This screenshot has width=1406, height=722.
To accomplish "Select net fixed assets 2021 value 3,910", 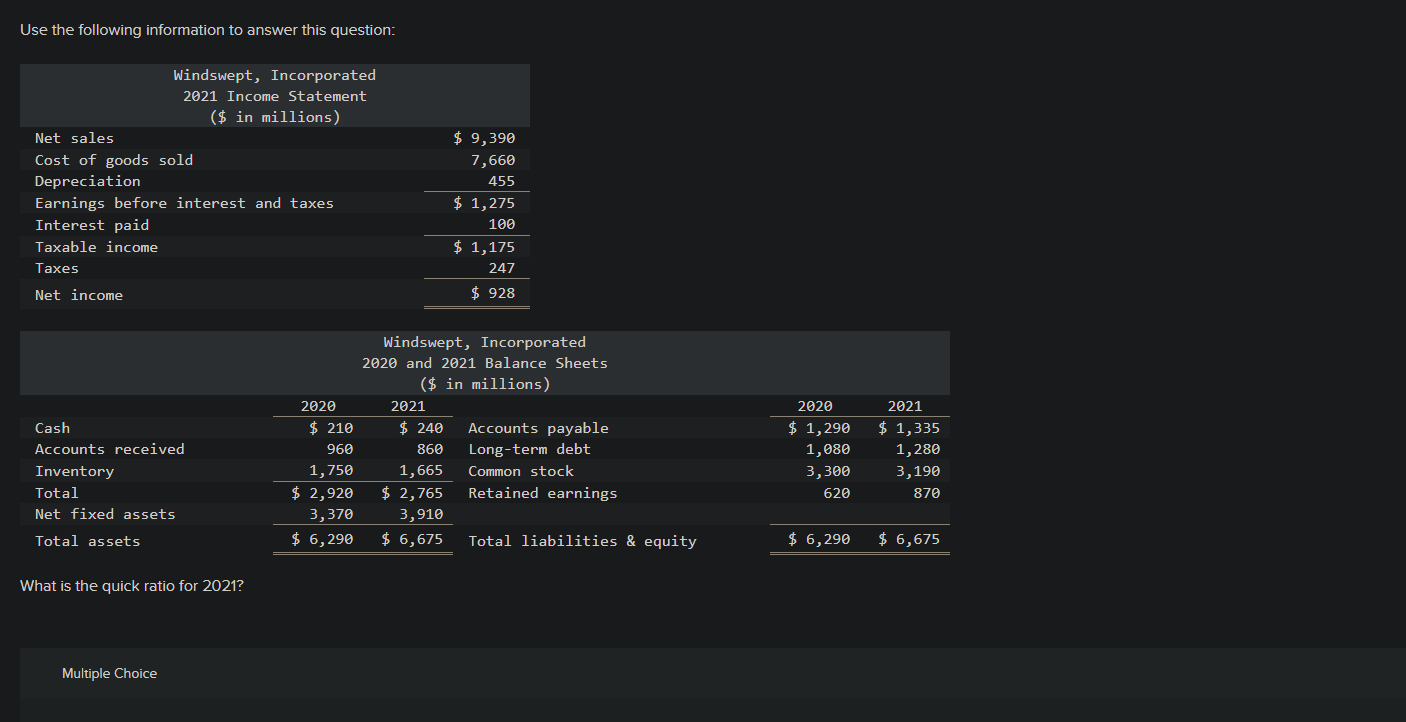I will [x=421, y=514].
